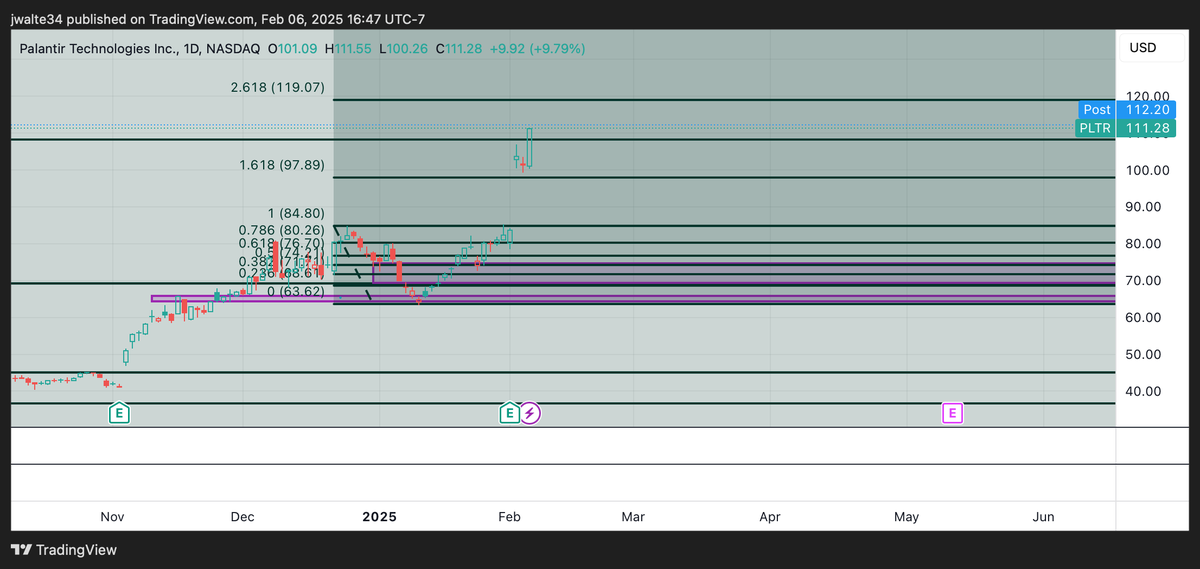
Task: Click the open value O101.09
Action: 293,48
